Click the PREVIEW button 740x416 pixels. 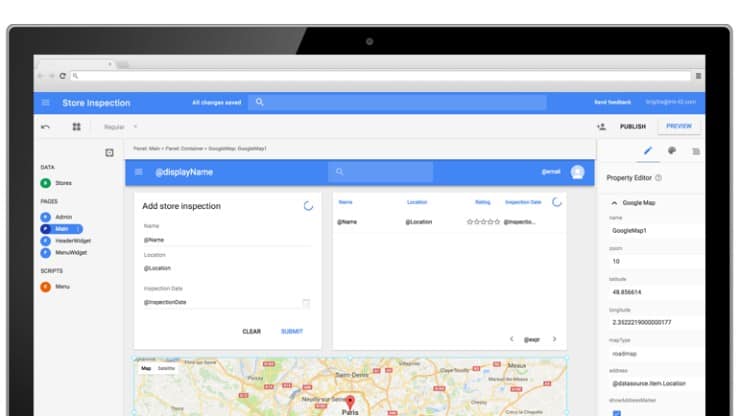coord(679,126)
